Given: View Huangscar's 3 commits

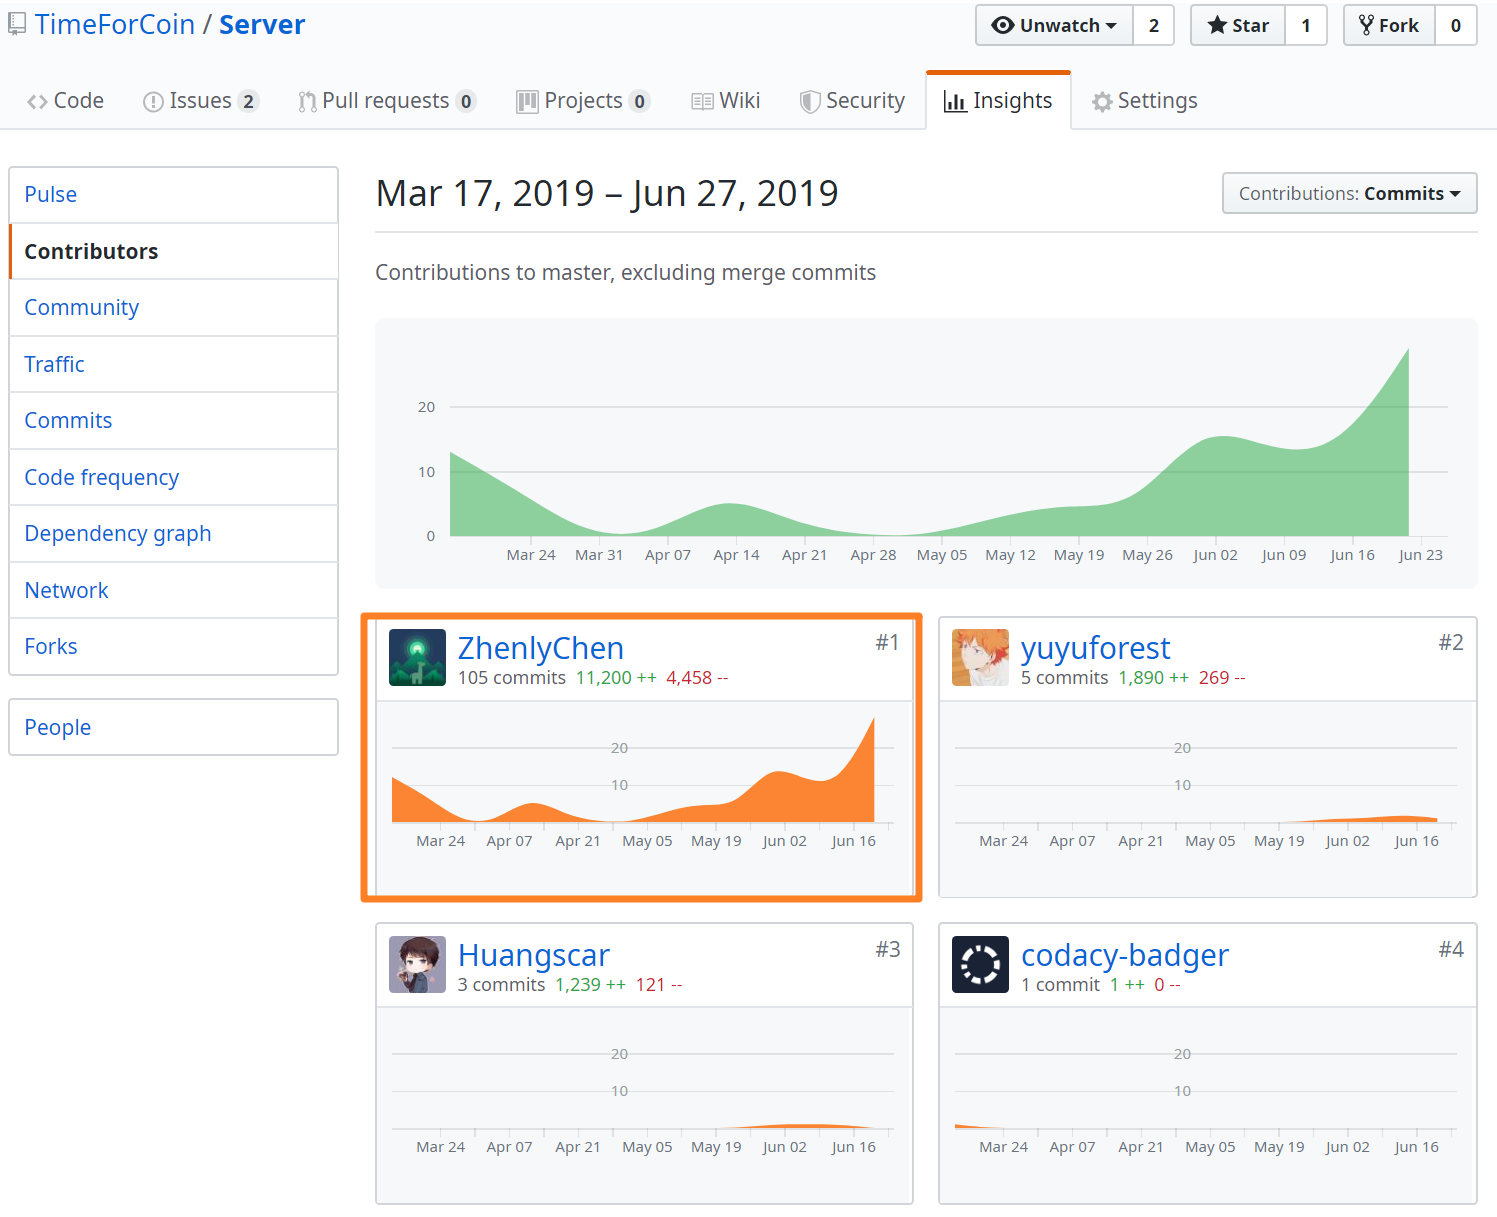Looking at the screenshot, I should (x=502, y=985).
